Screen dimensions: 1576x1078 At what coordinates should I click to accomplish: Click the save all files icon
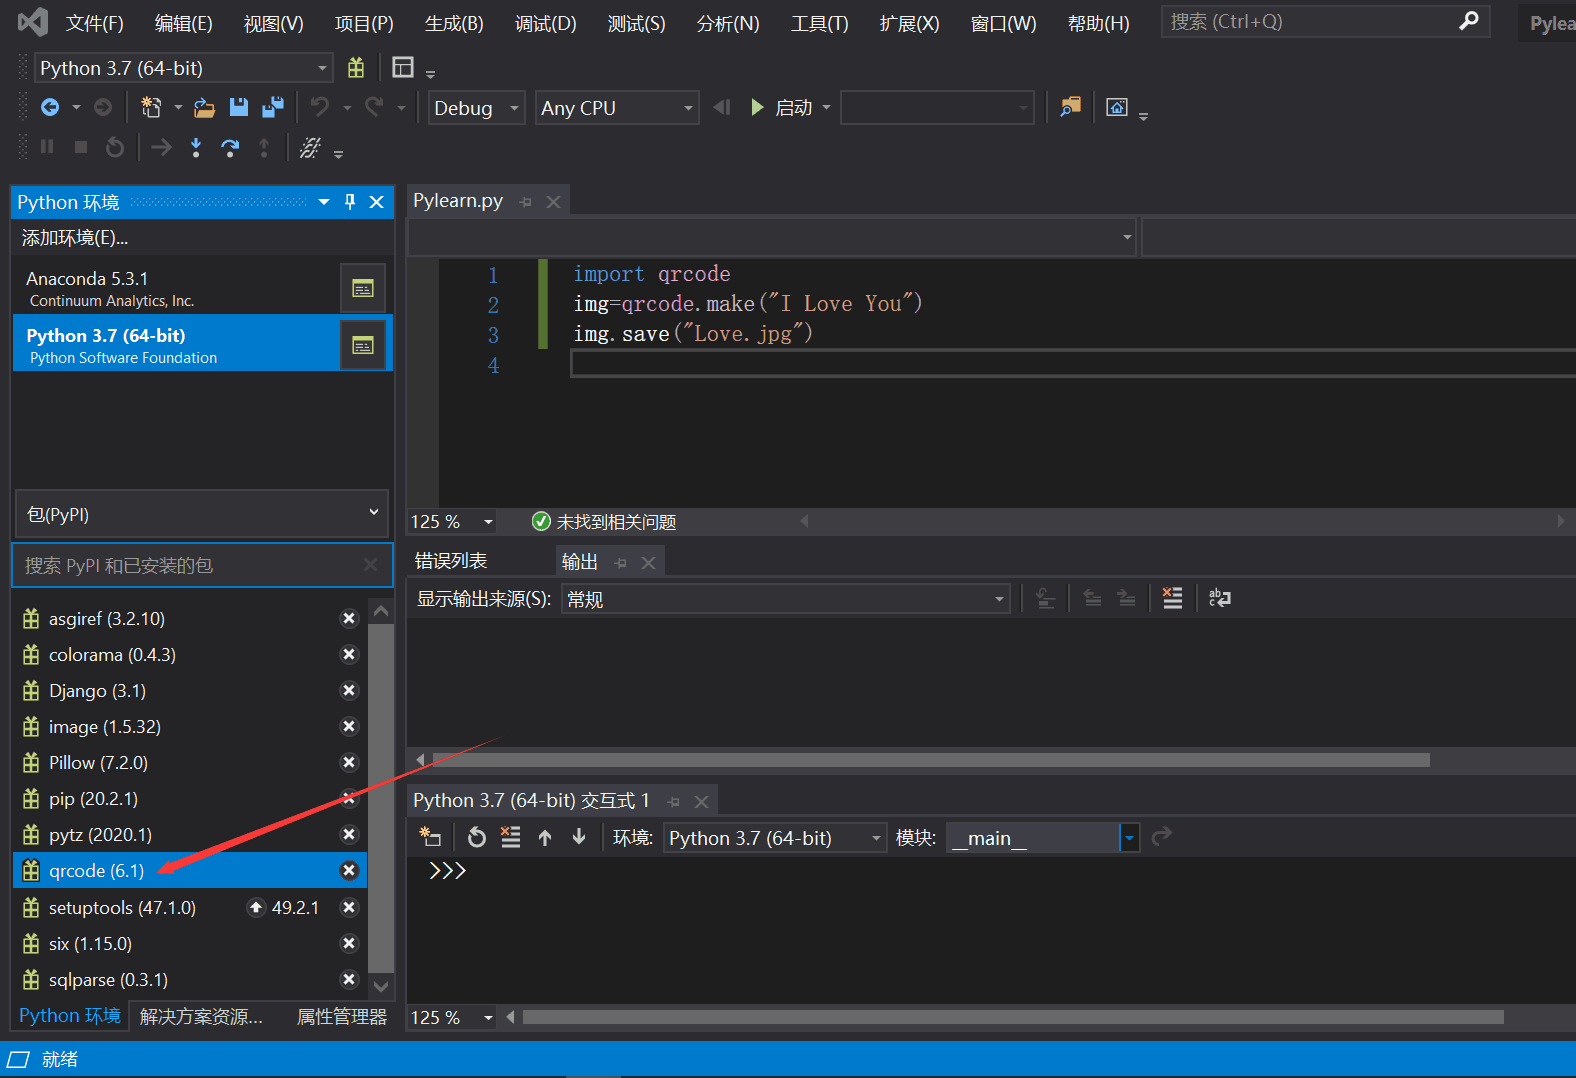click(273, 107)
